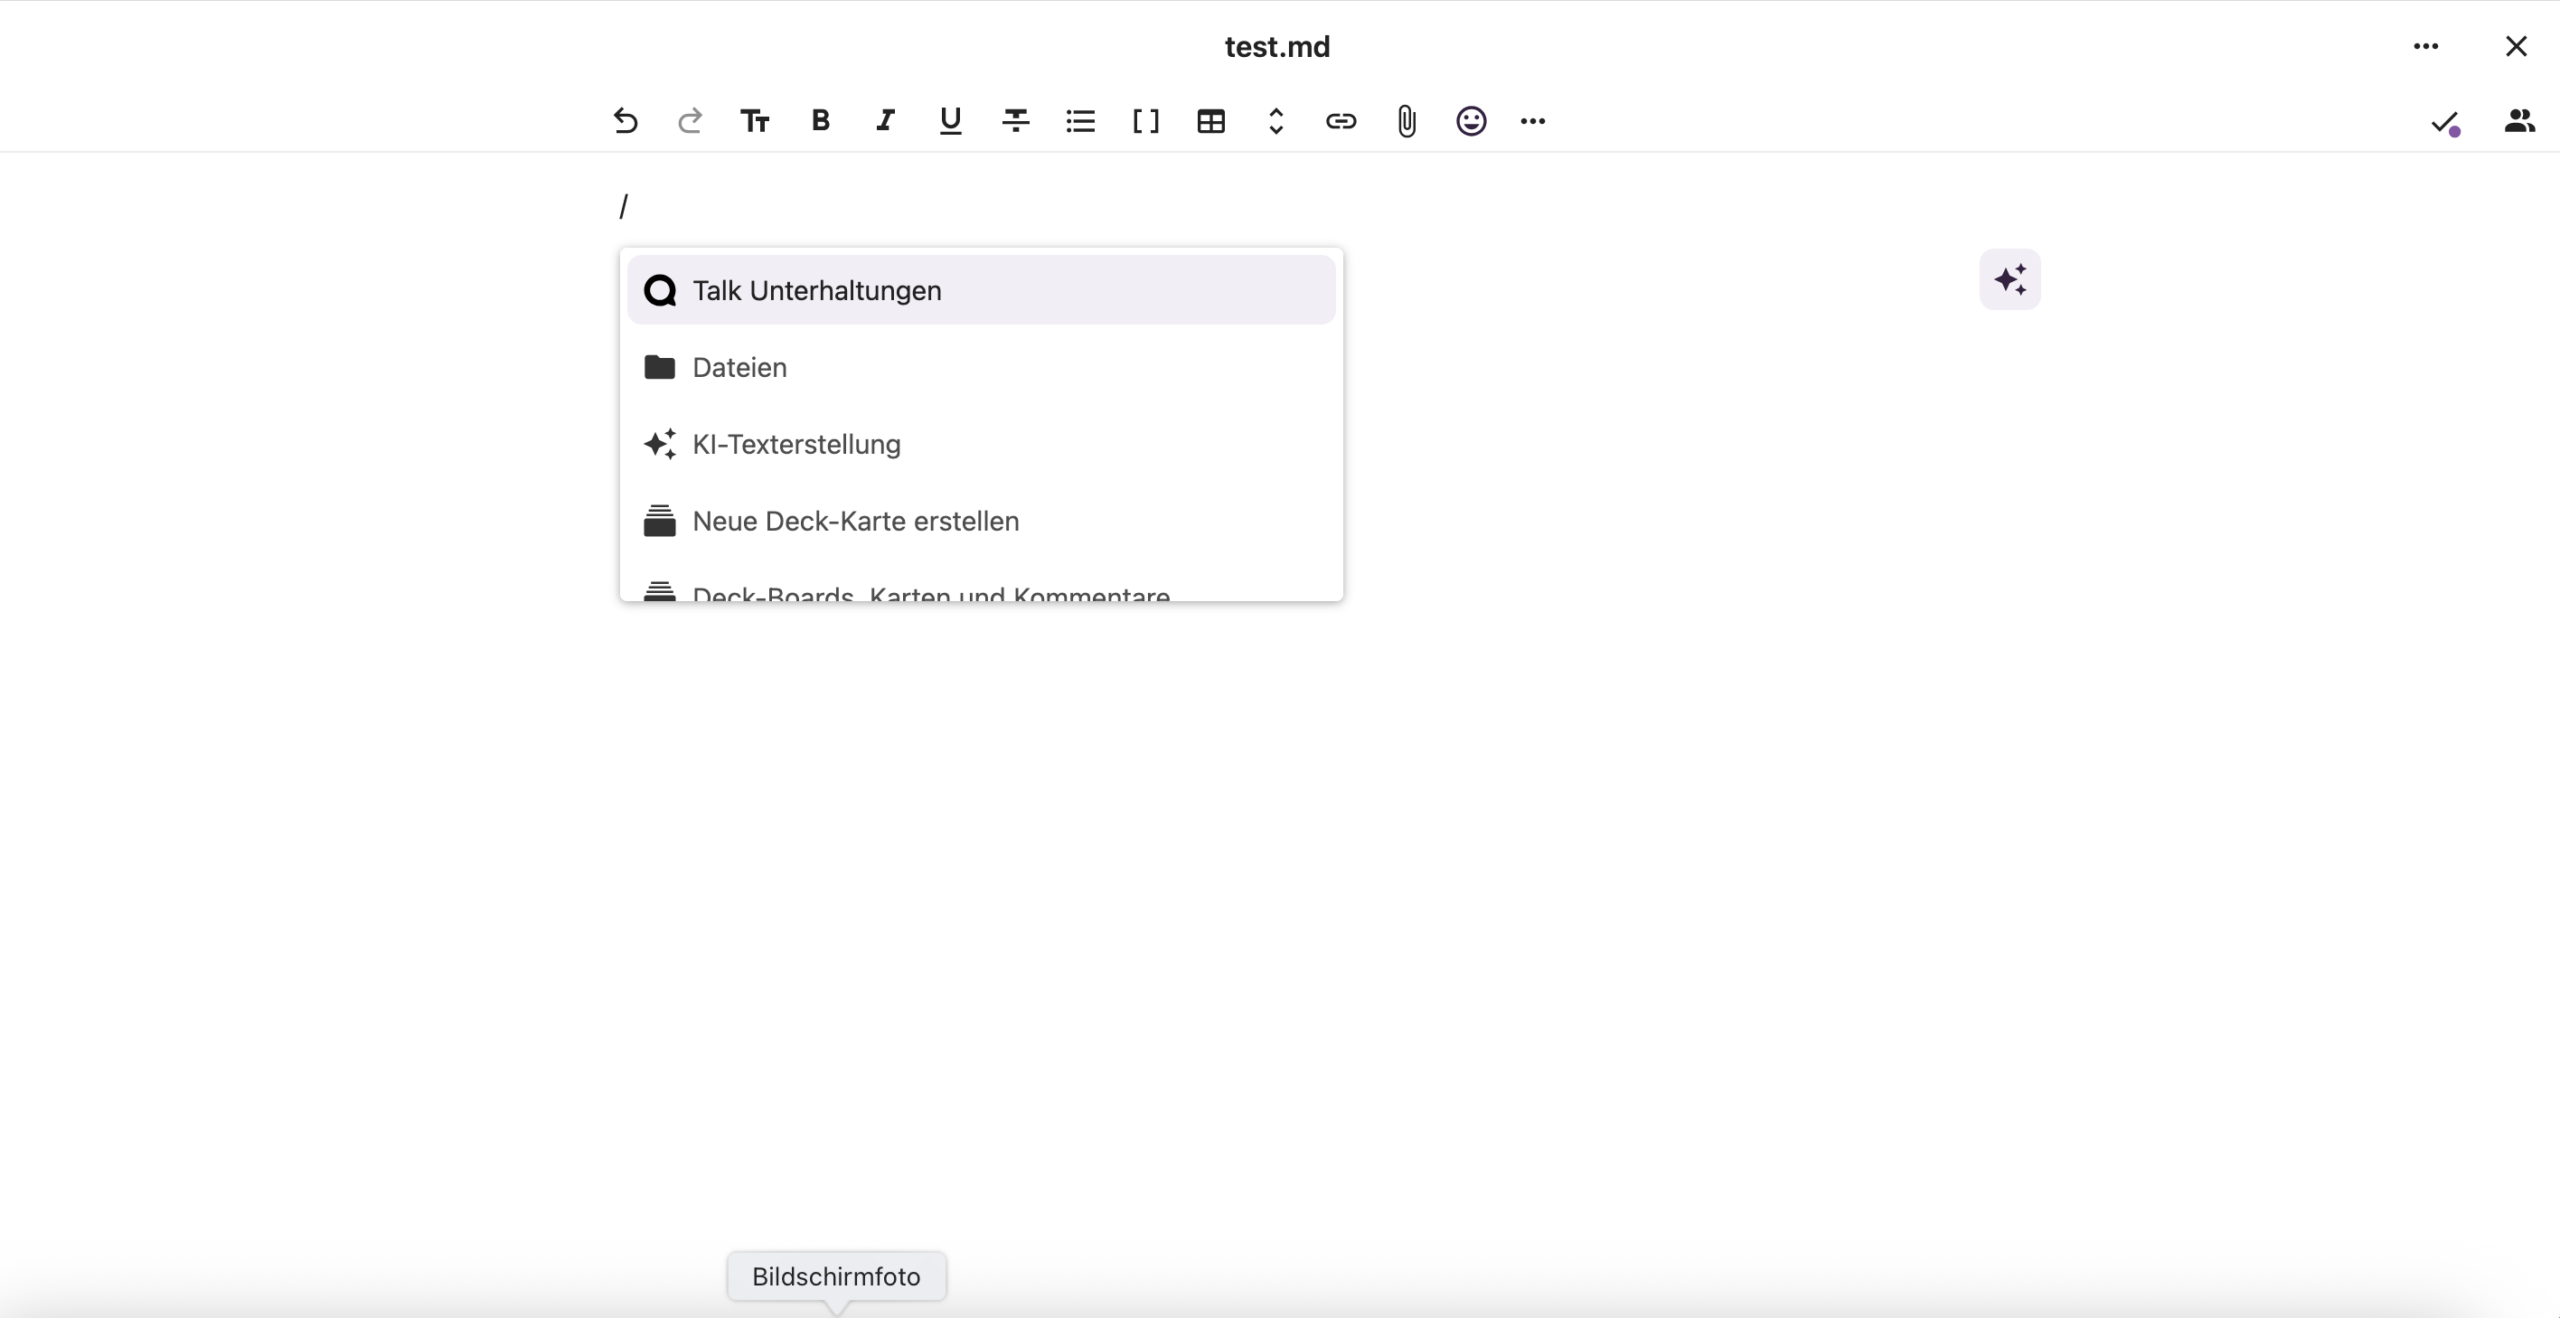Open the headings text size menu
The image size is (2560, 1318).
coord(755,121)
